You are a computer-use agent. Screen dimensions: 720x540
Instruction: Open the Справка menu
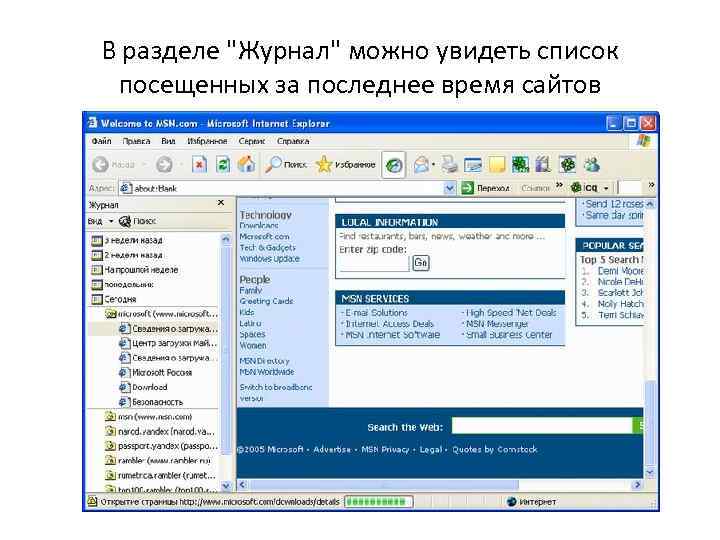(293, 141)
